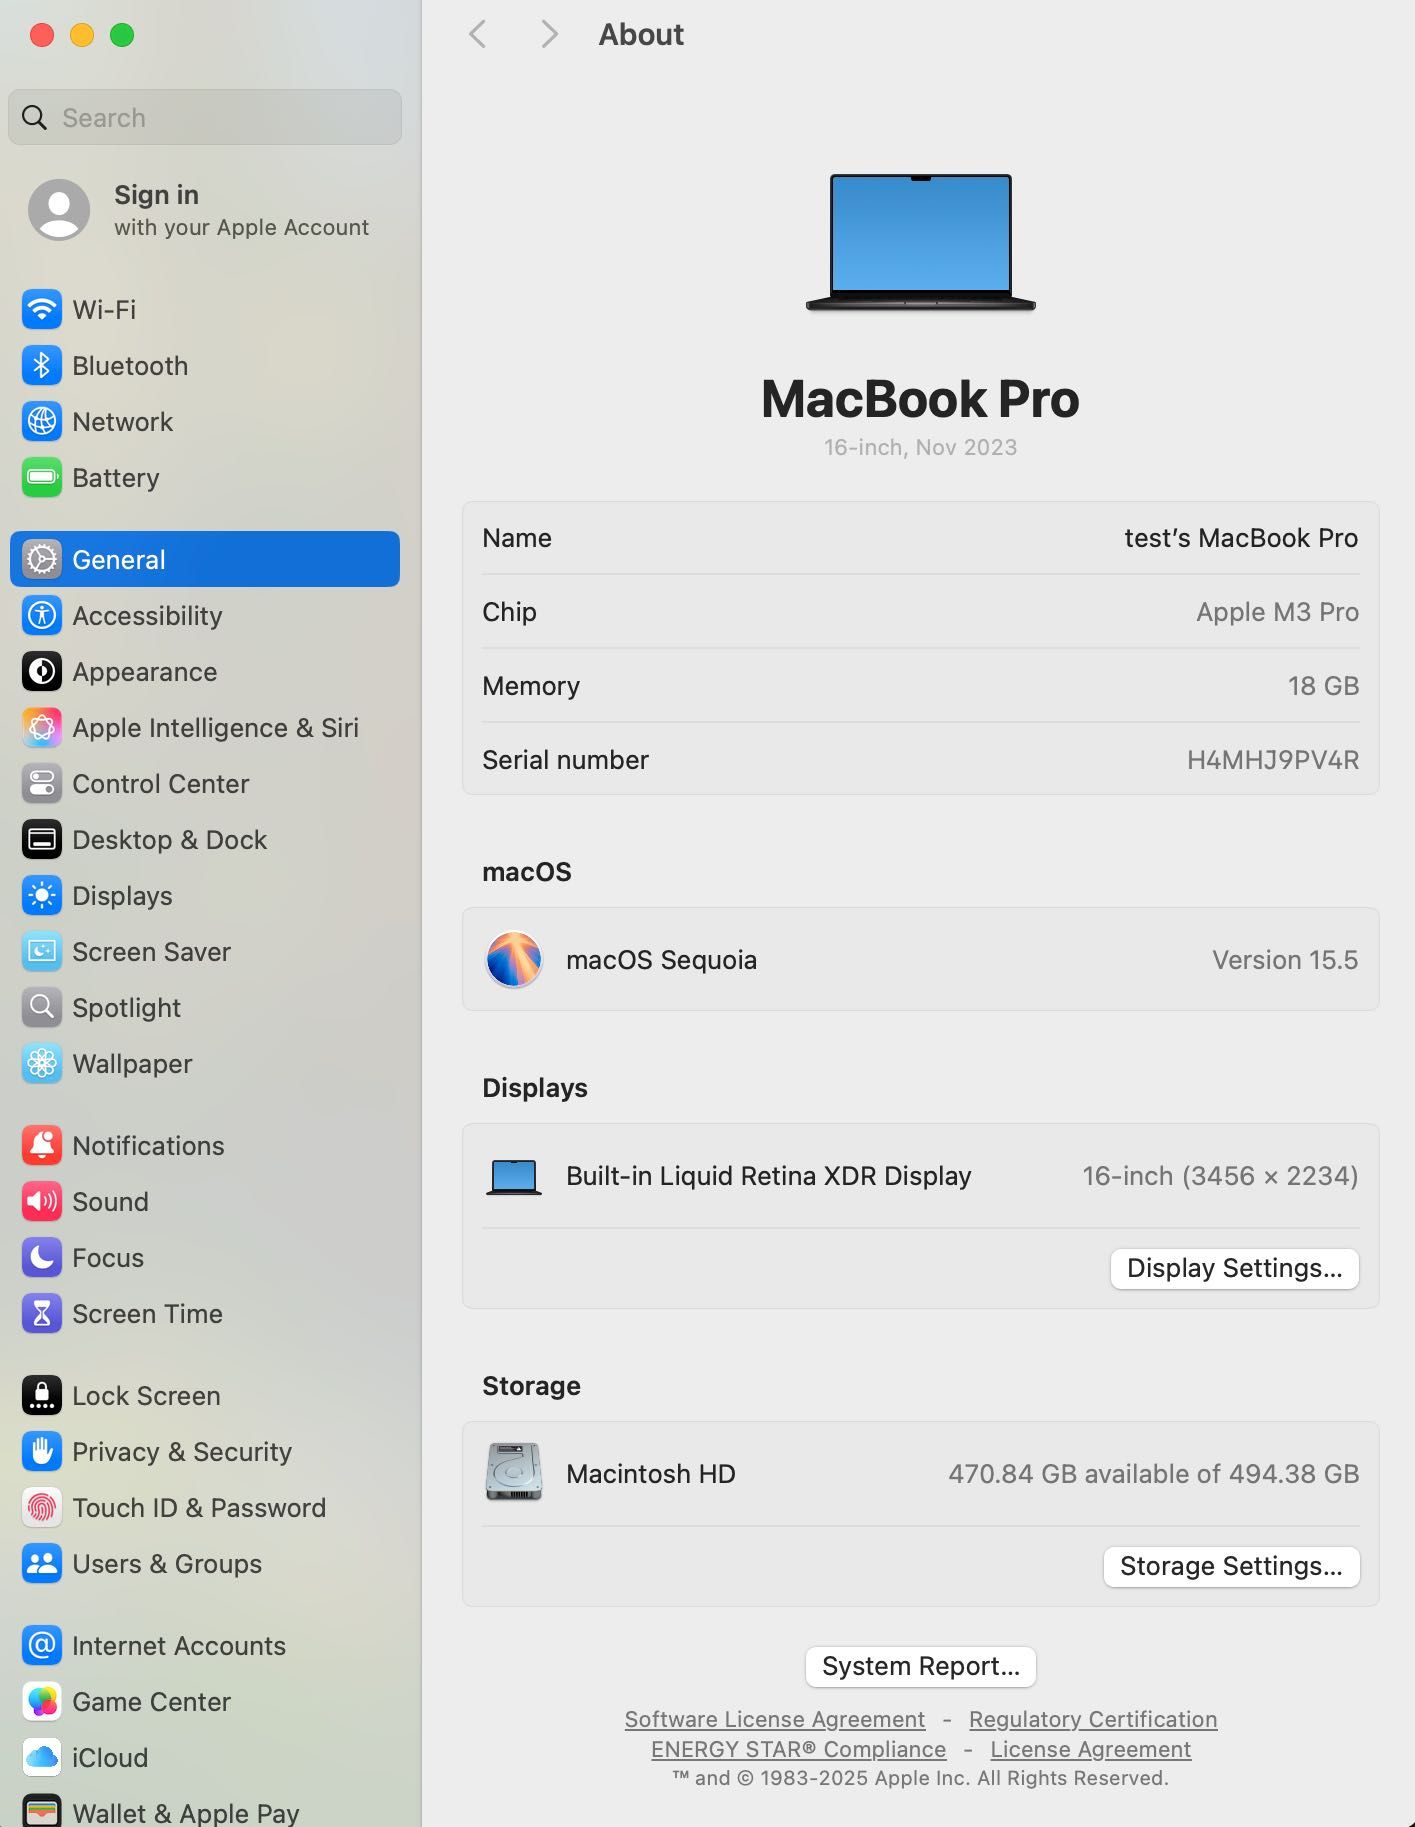Open Lock Screen icon
The image size is (1415, 1827).
click(x=42, y=1395)
